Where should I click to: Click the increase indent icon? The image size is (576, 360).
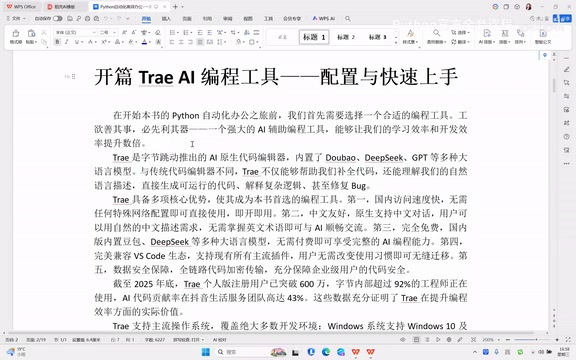[209, 32]
